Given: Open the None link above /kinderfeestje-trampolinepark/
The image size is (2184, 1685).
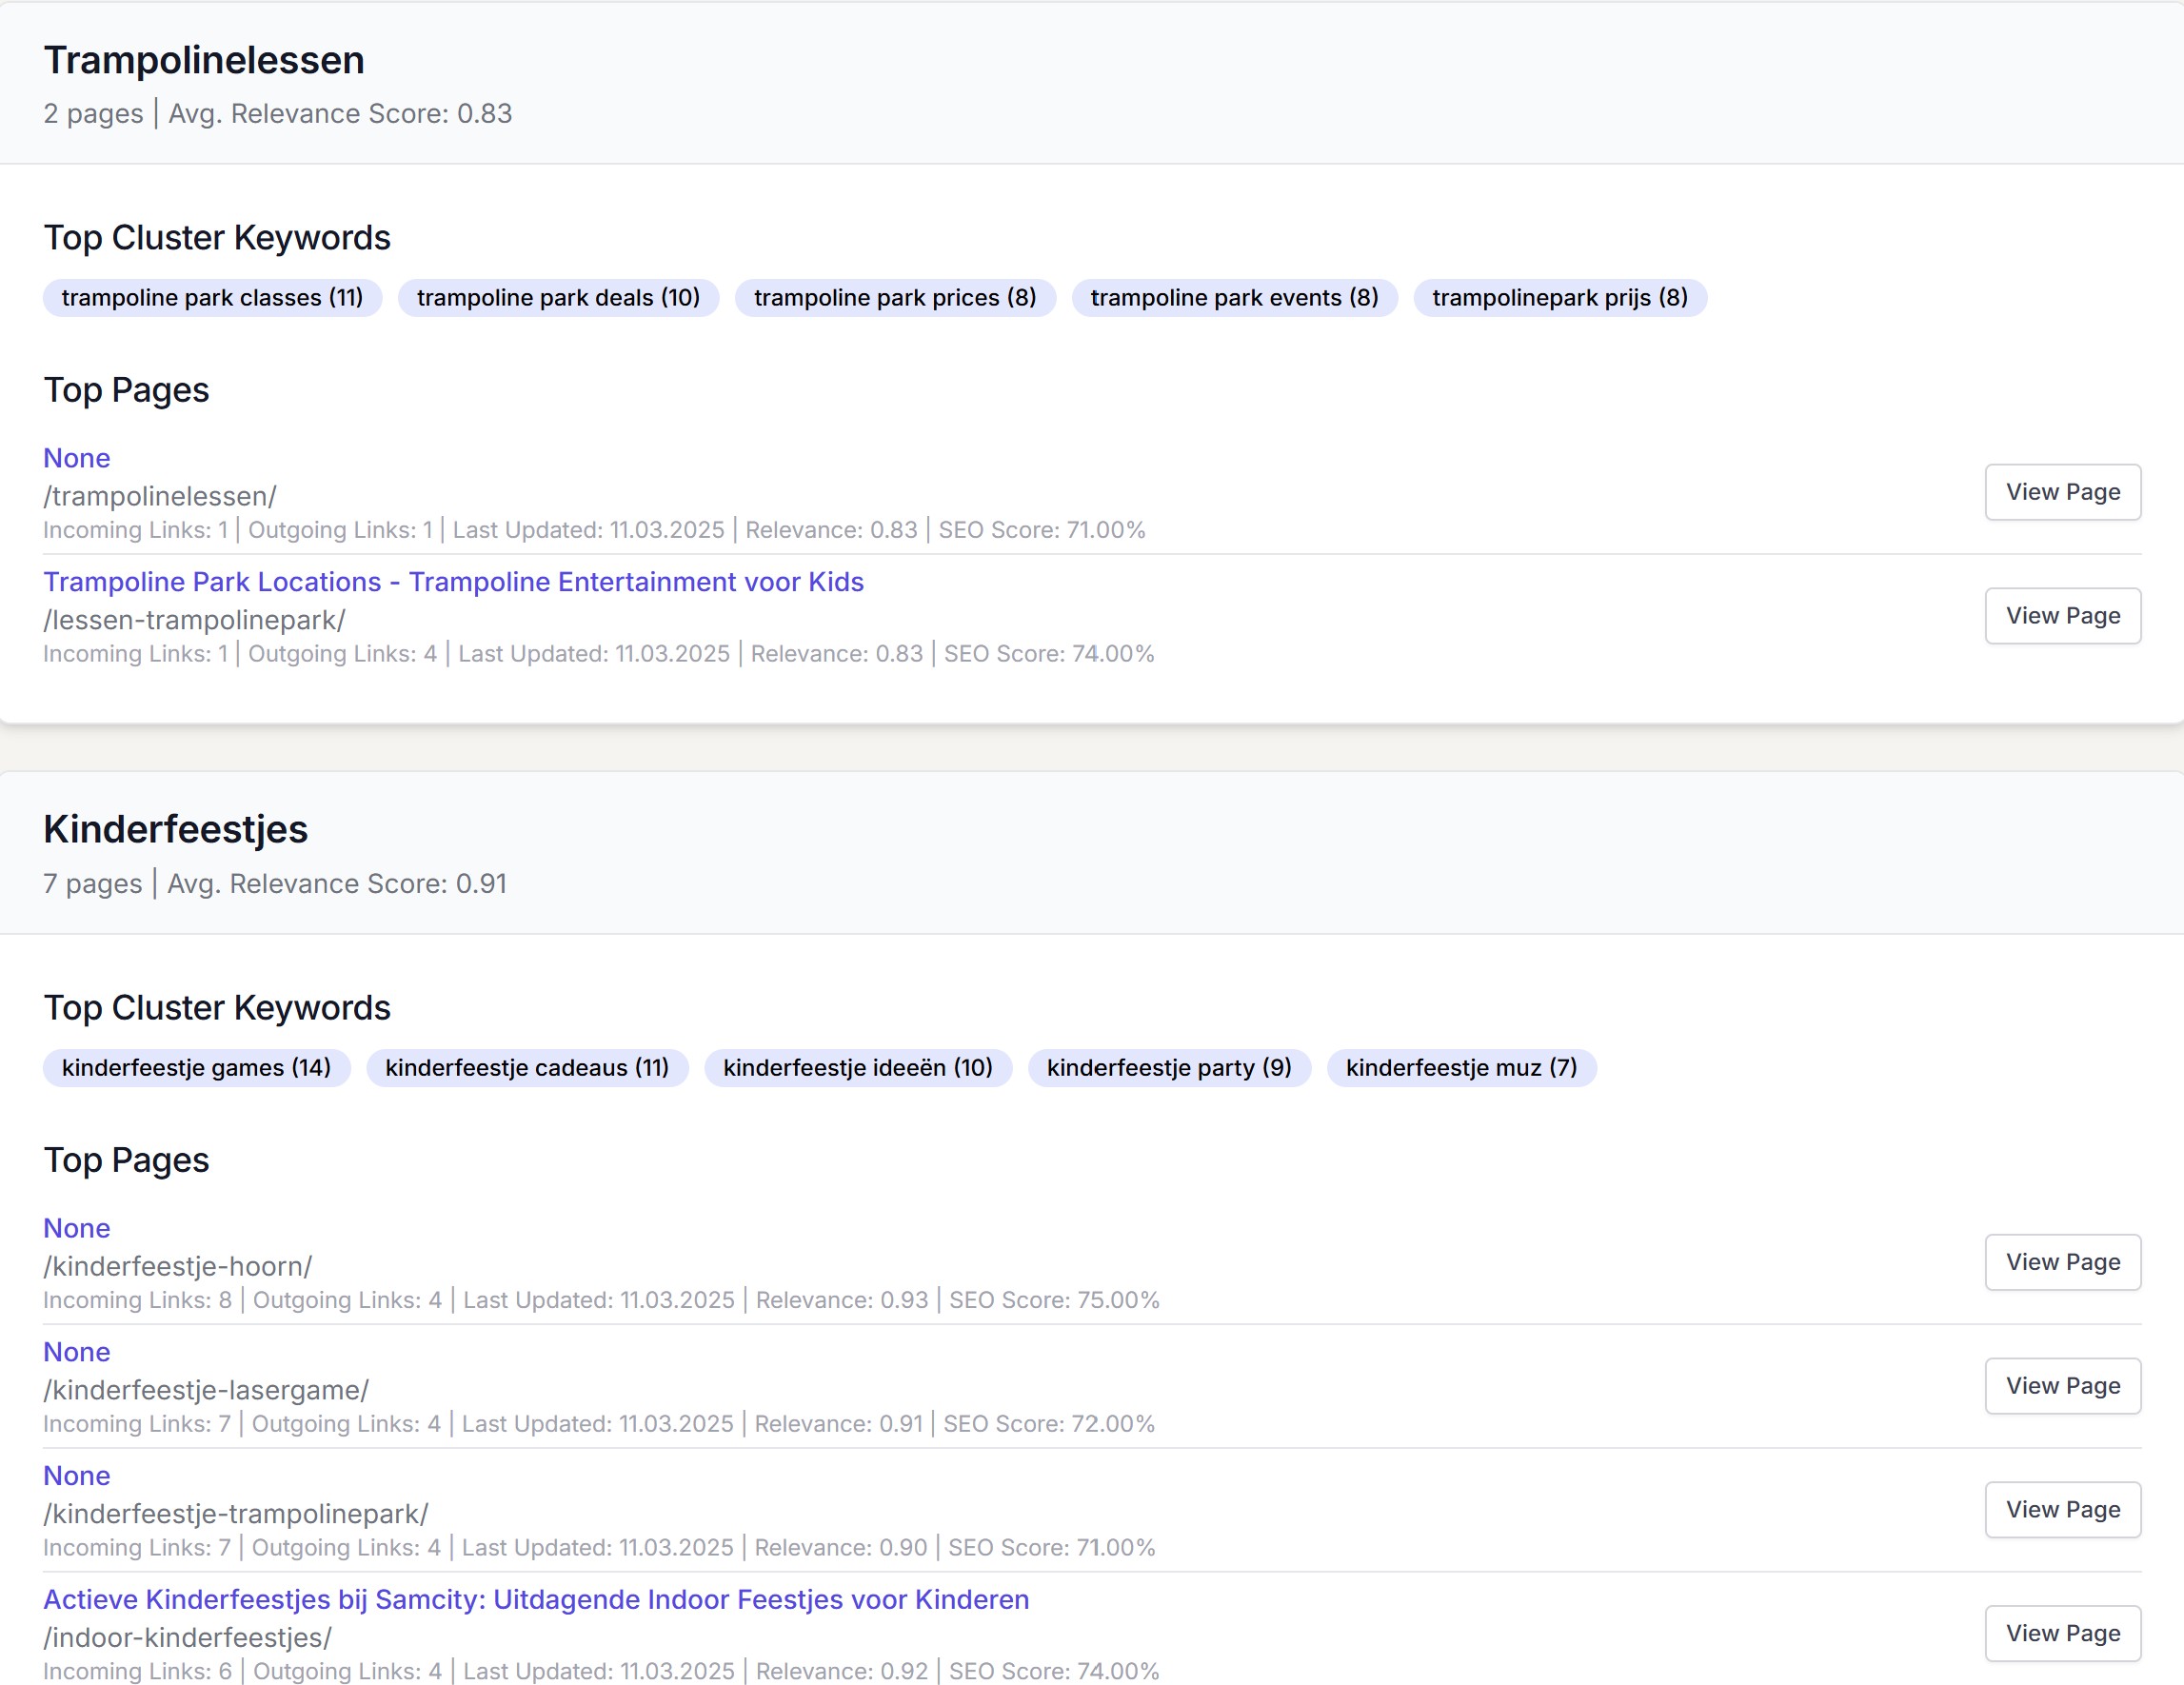Looking at the screenshot, I should tap(76, 1476).
